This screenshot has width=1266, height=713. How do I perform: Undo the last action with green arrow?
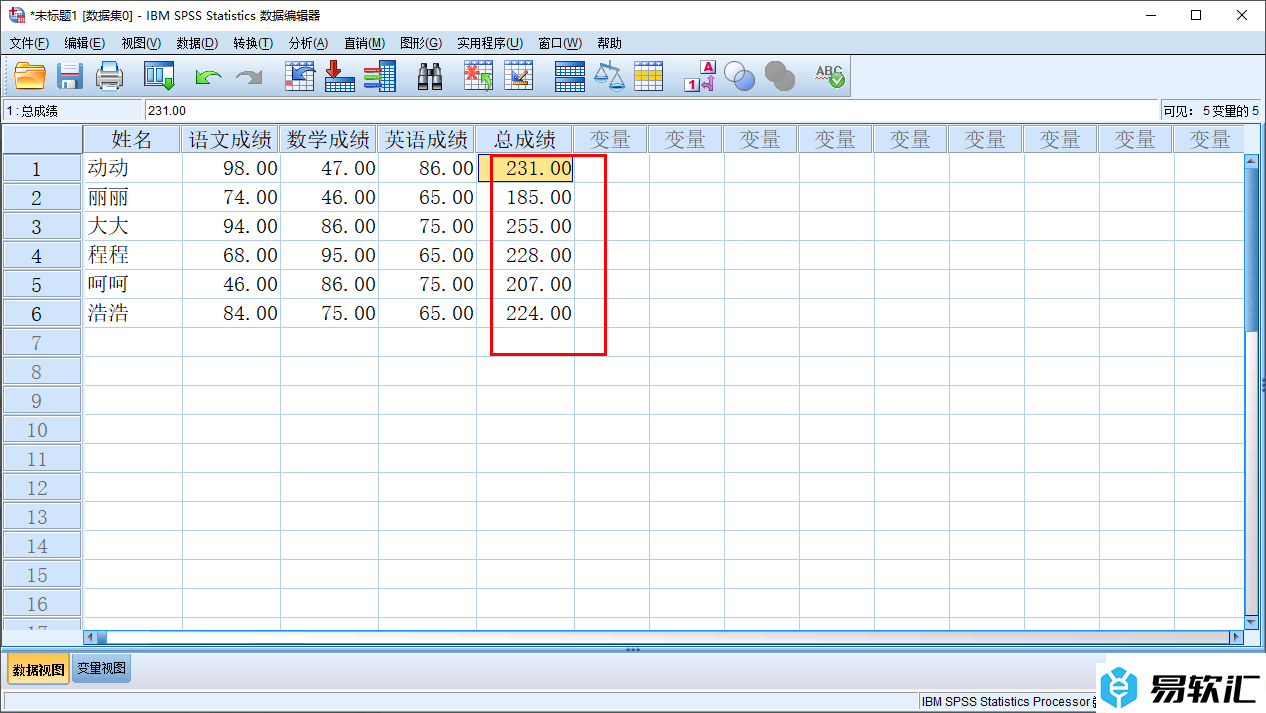208,77
